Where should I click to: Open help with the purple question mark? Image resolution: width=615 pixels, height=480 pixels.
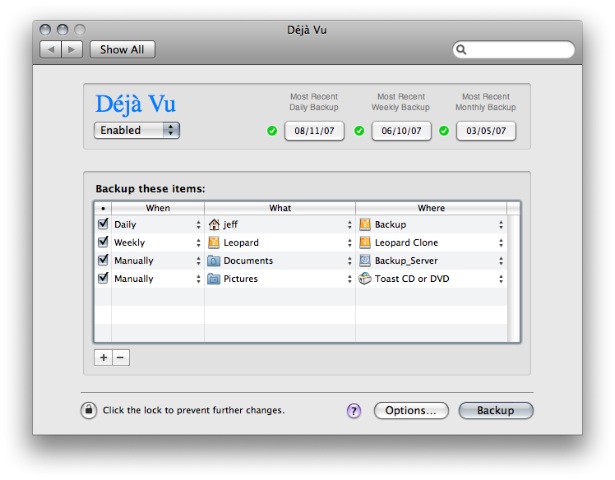[354, 410]
